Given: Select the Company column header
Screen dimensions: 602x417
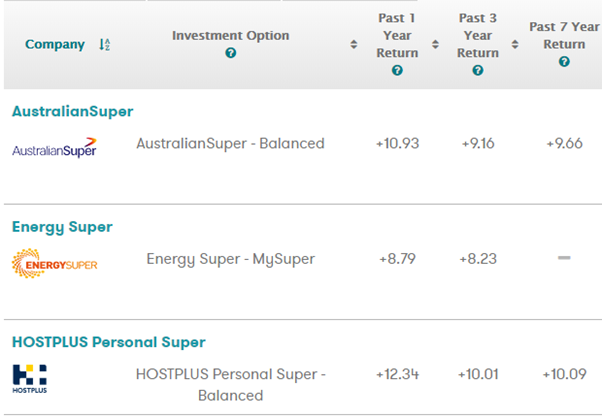Looking at the screenshot, I should pyautogui.click(x=55, y=45).
